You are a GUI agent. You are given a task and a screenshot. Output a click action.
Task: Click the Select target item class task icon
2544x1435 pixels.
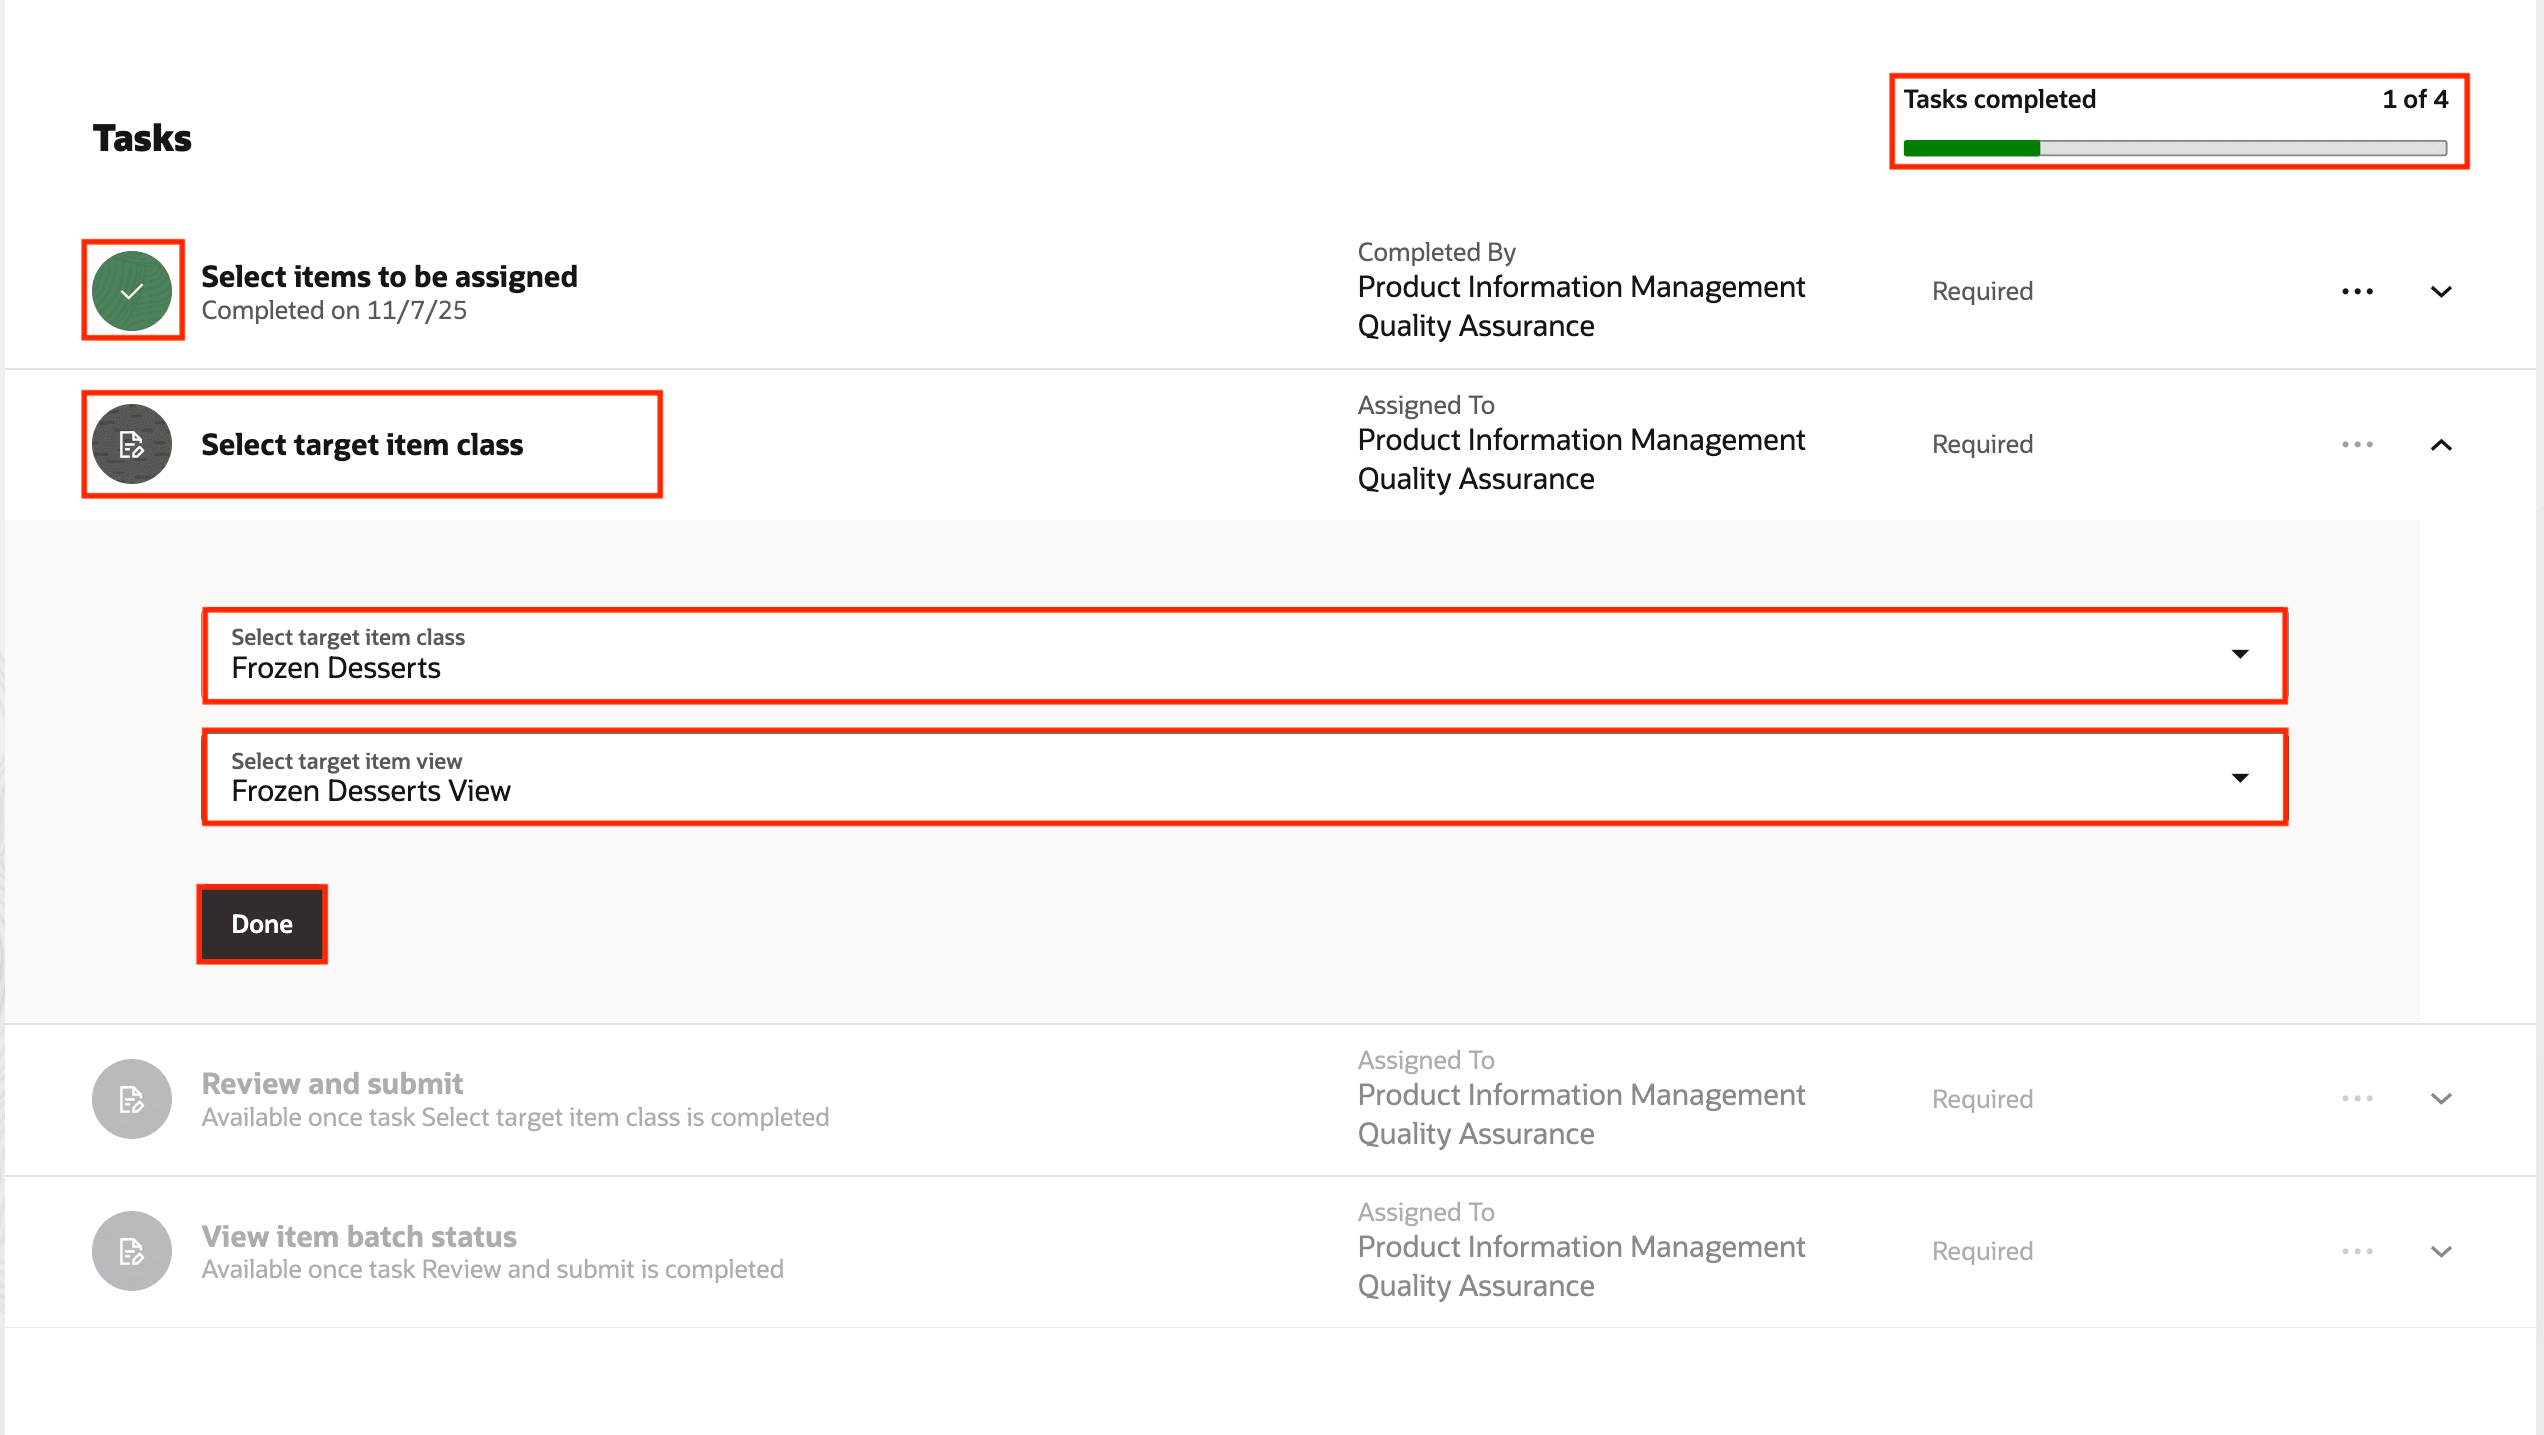132,444
